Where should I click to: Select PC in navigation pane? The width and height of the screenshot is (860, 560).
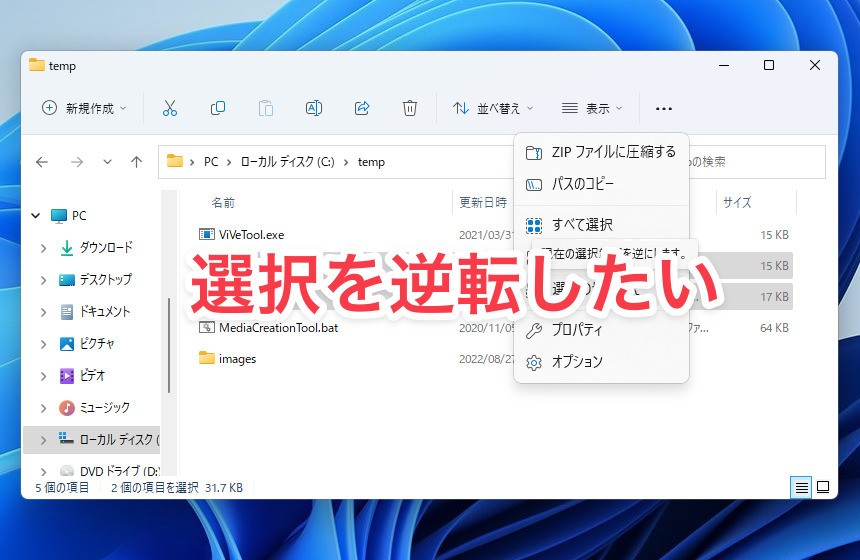pos(79,216)
